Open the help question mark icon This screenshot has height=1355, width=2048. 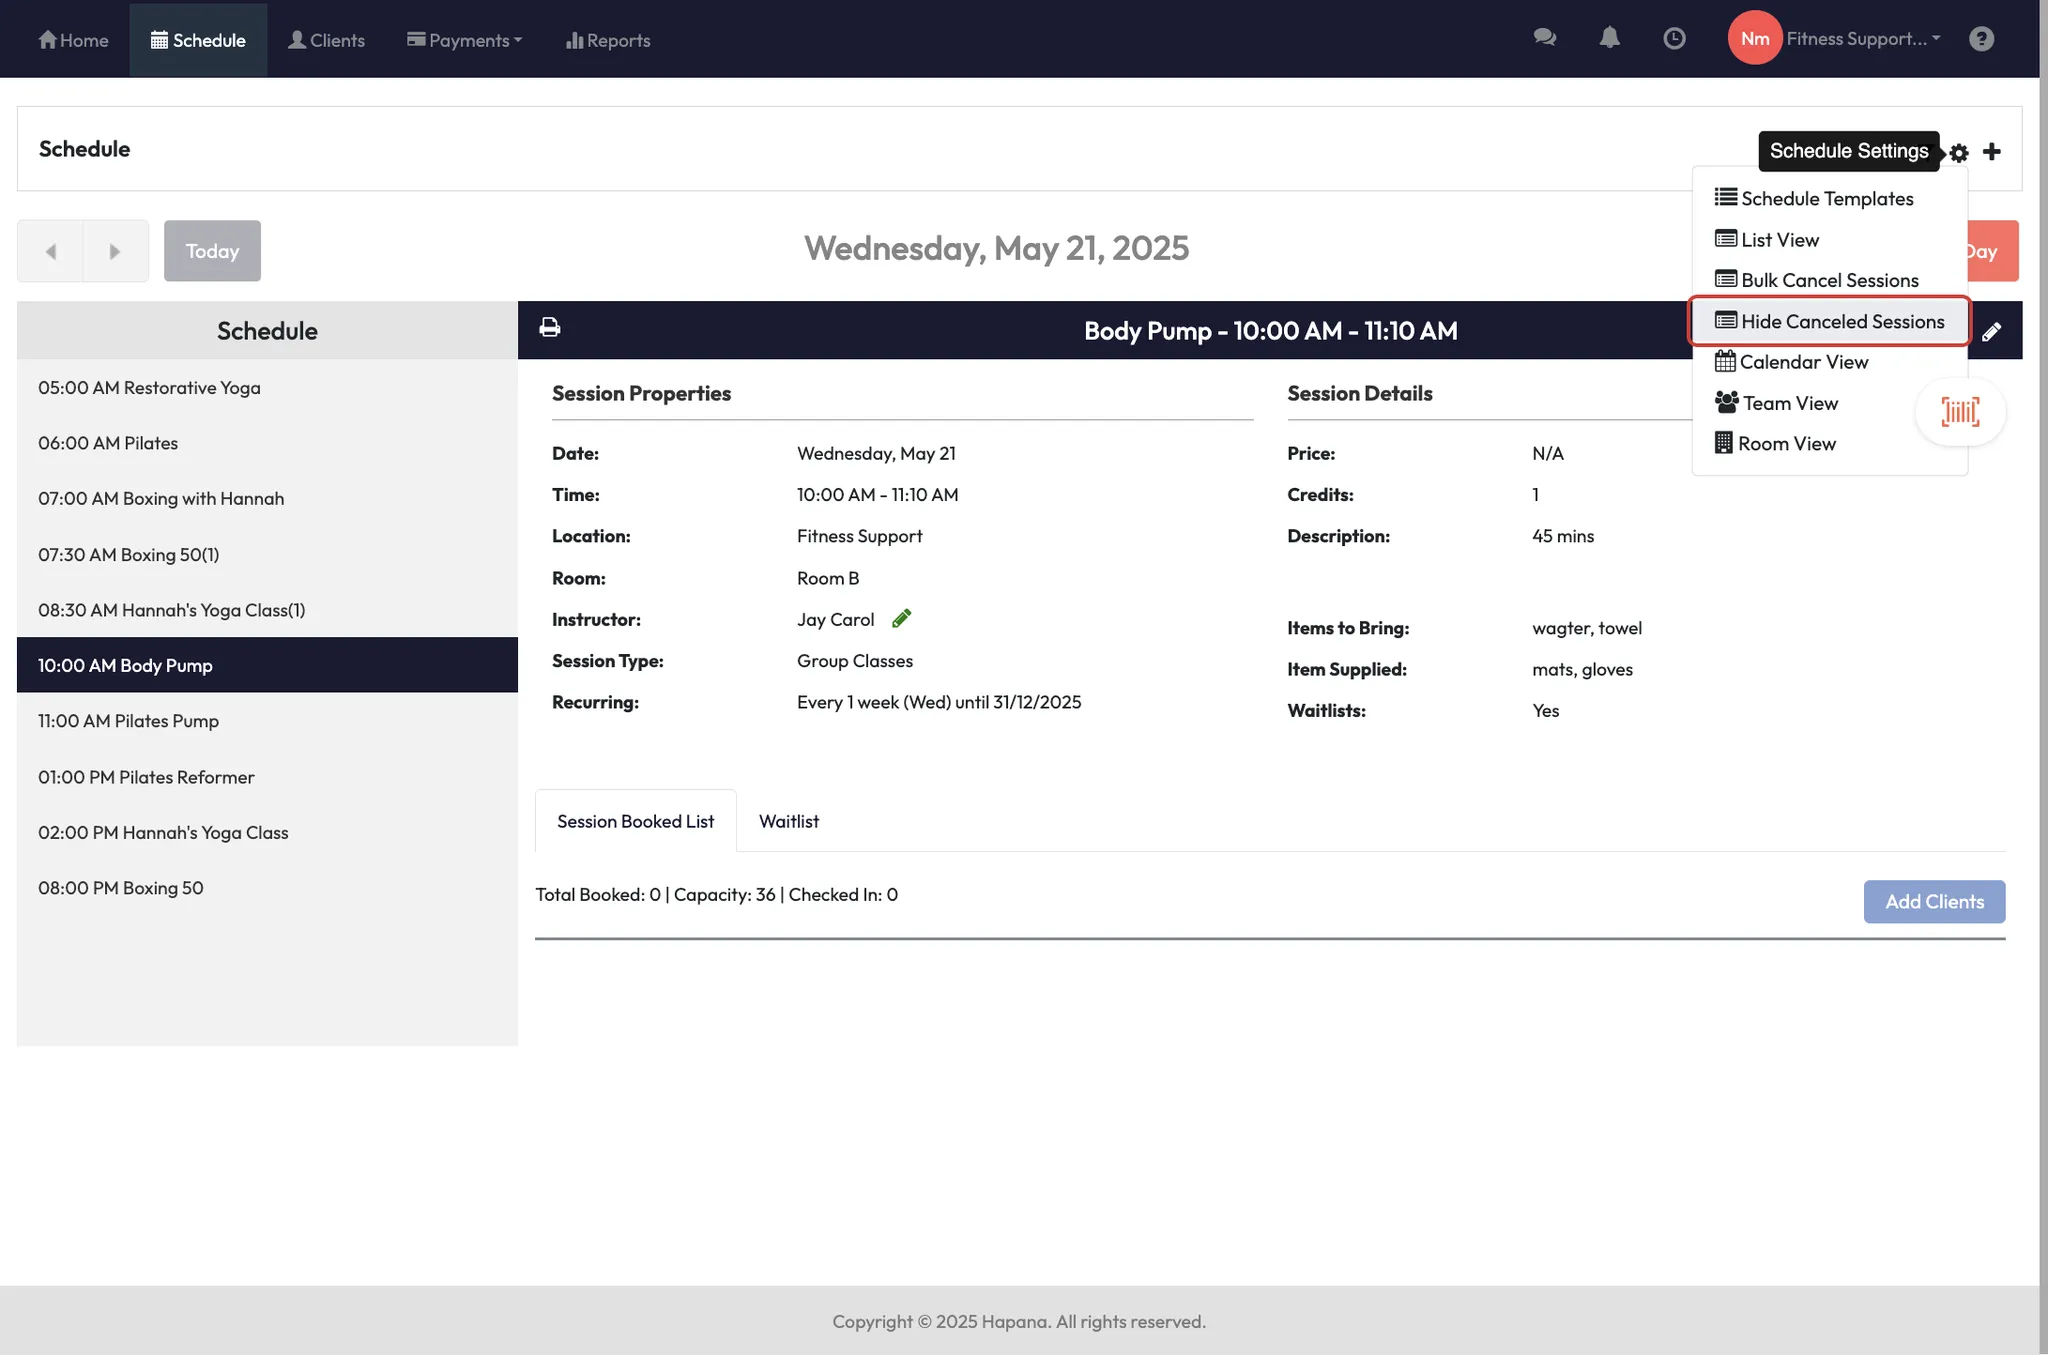pyautogui.click(x=1981, y=38)
